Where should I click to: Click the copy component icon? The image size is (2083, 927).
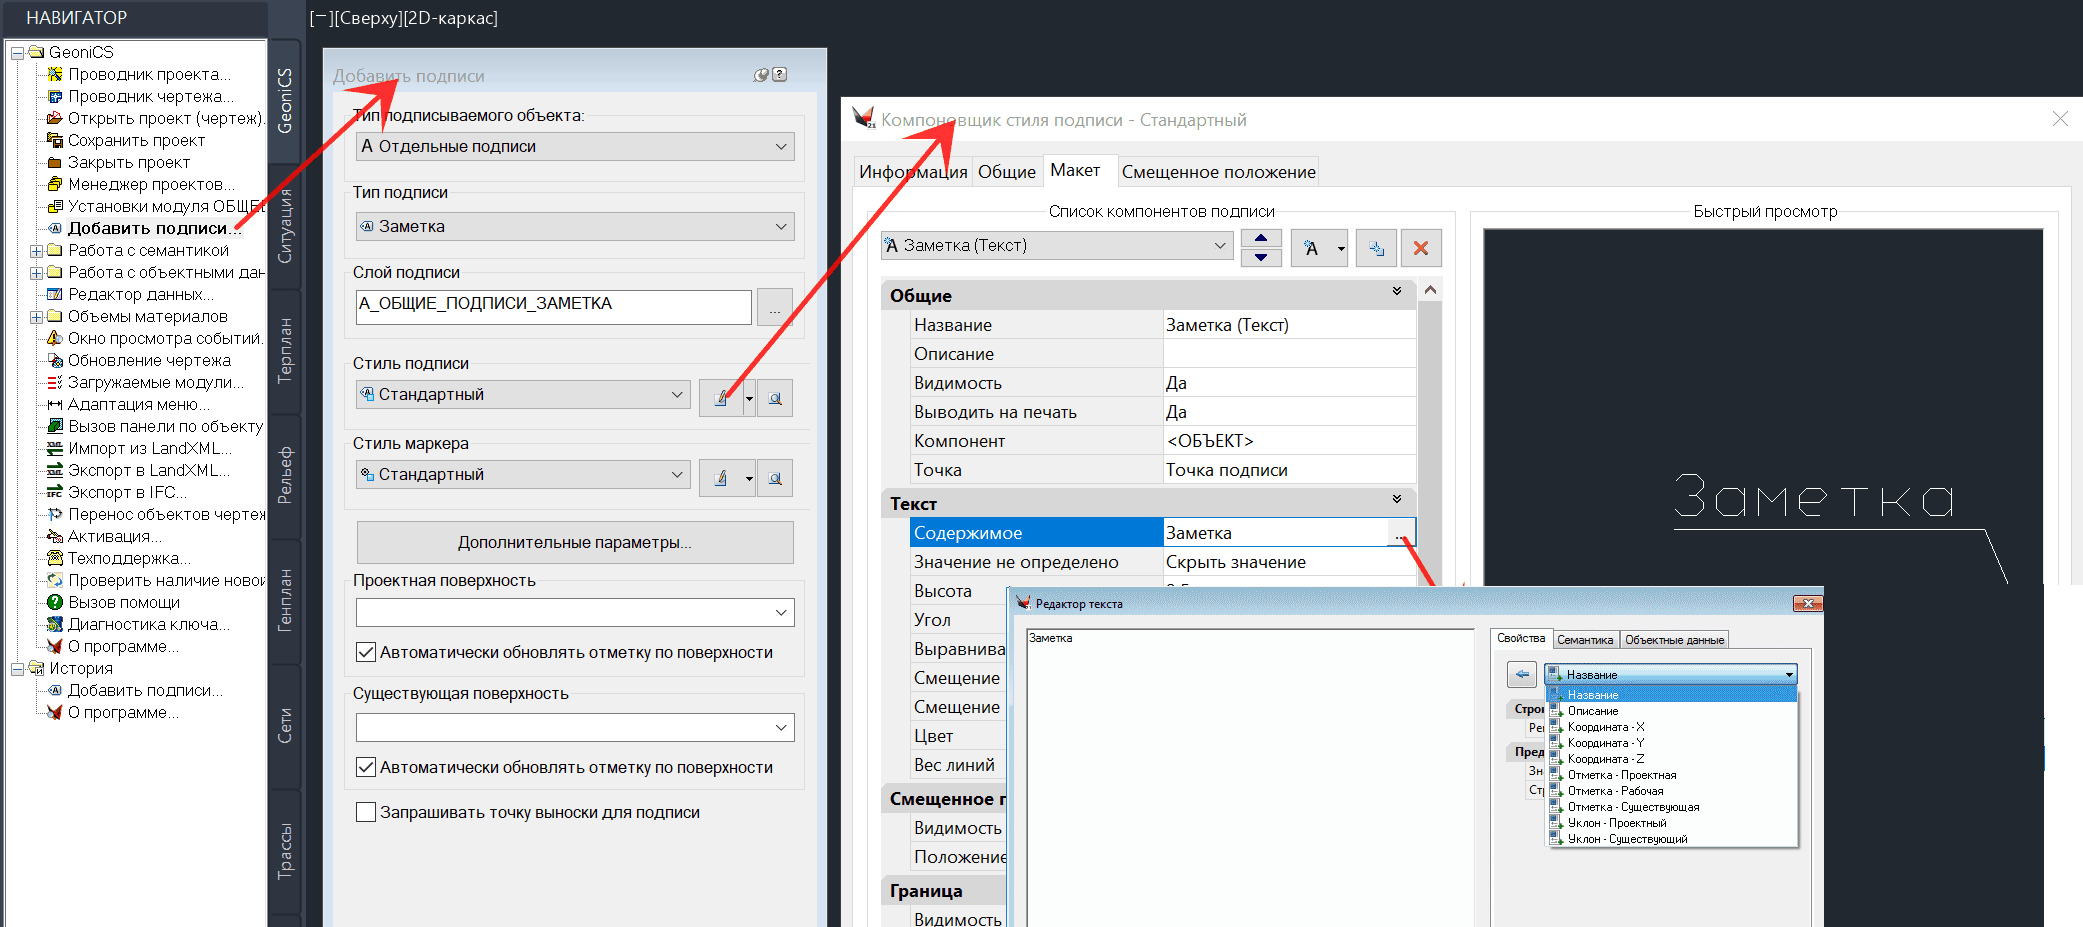point(1376,248)
